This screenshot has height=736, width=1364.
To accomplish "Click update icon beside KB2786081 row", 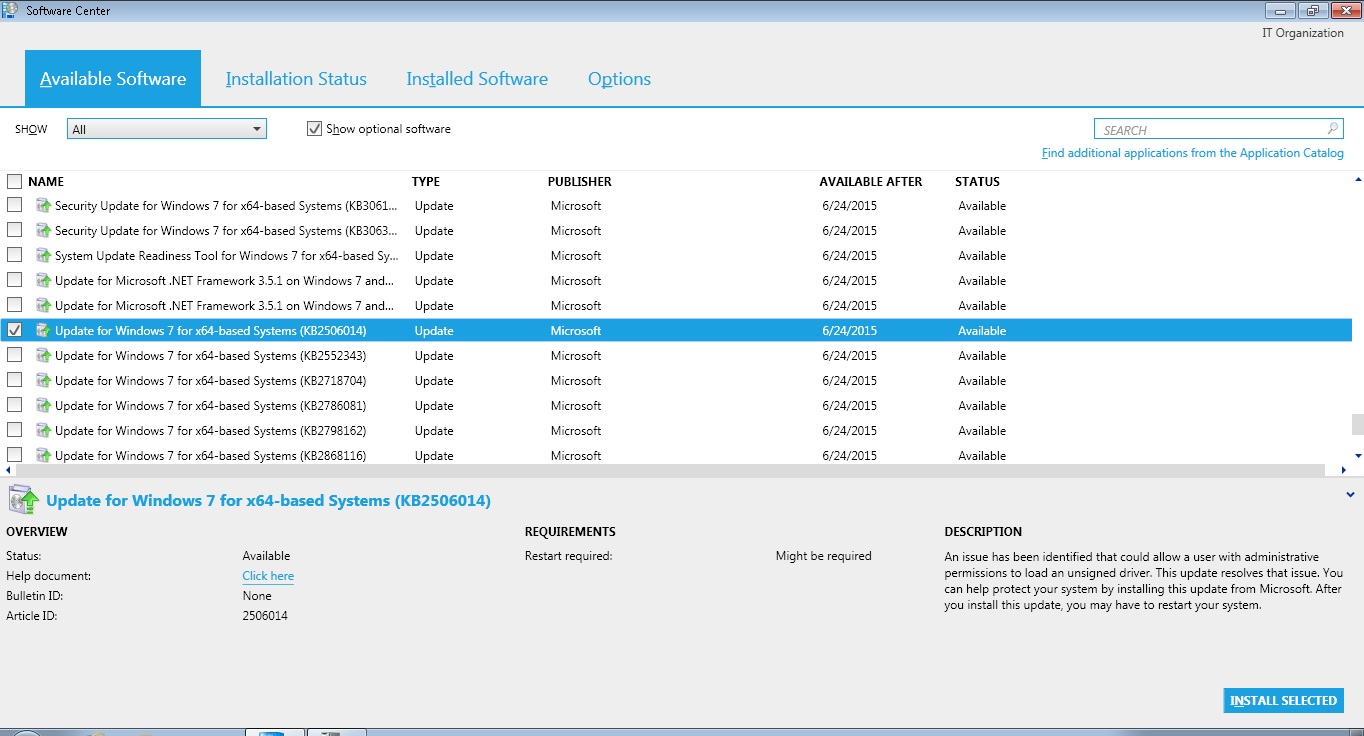I will pyautogui.click(x=43, y=406).
